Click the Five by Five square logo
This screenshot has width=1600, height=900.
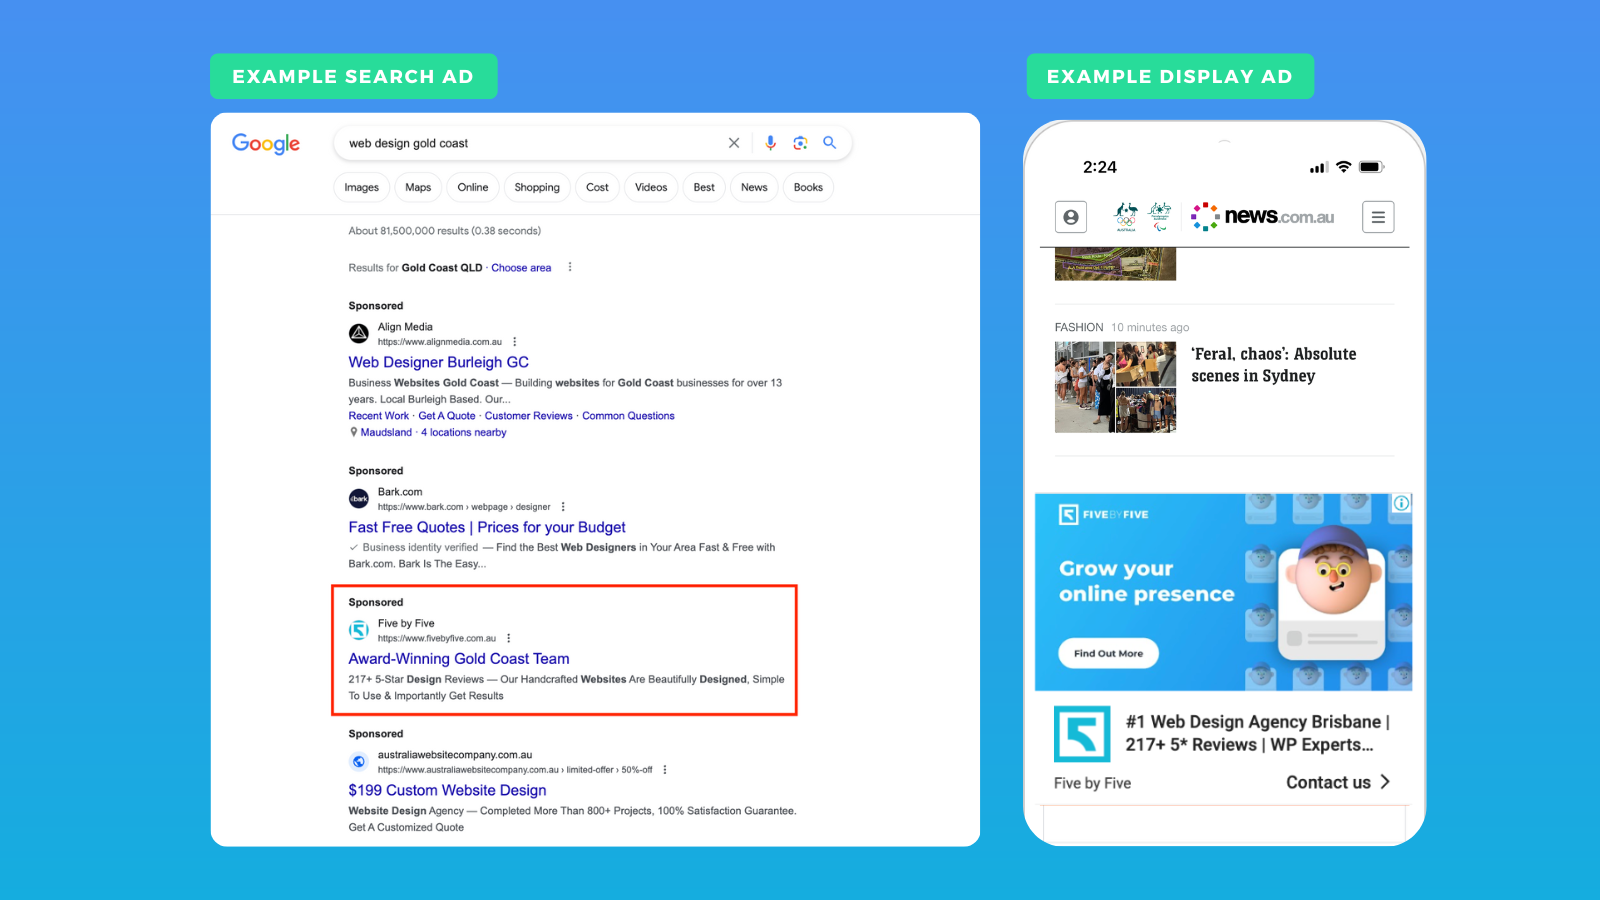click(x=1082, y=734)
